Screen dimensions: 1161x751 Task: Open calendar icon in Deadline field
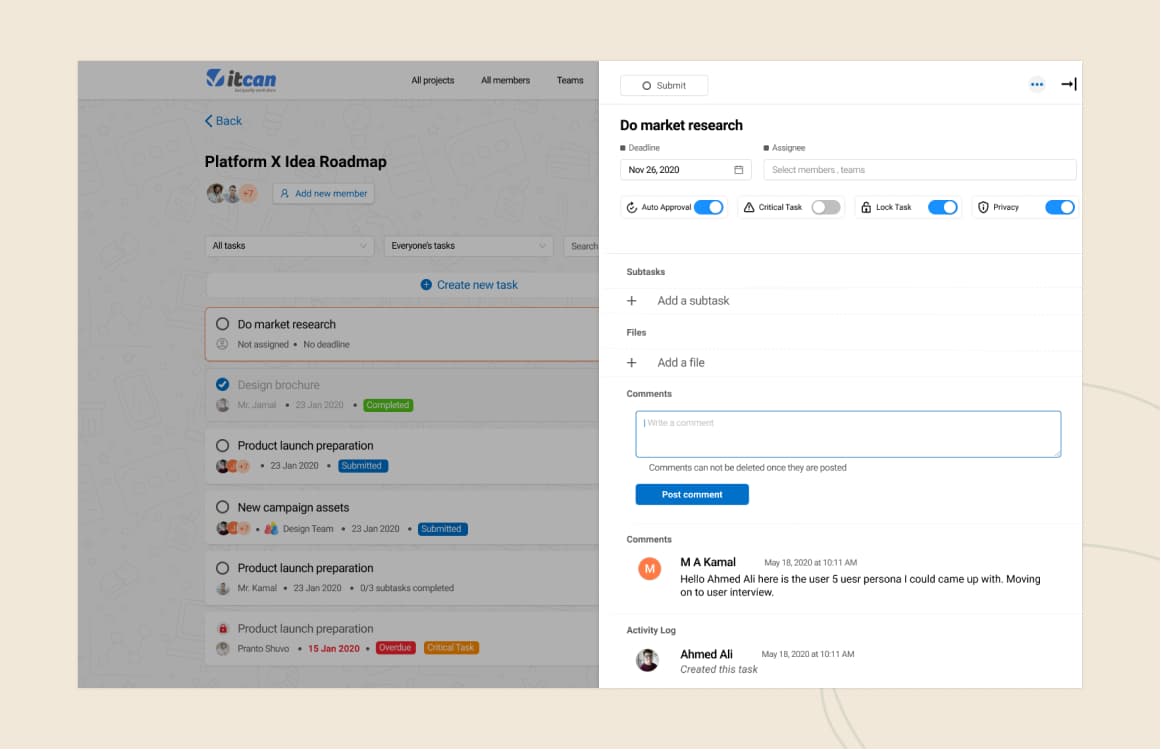pos(739,170)
